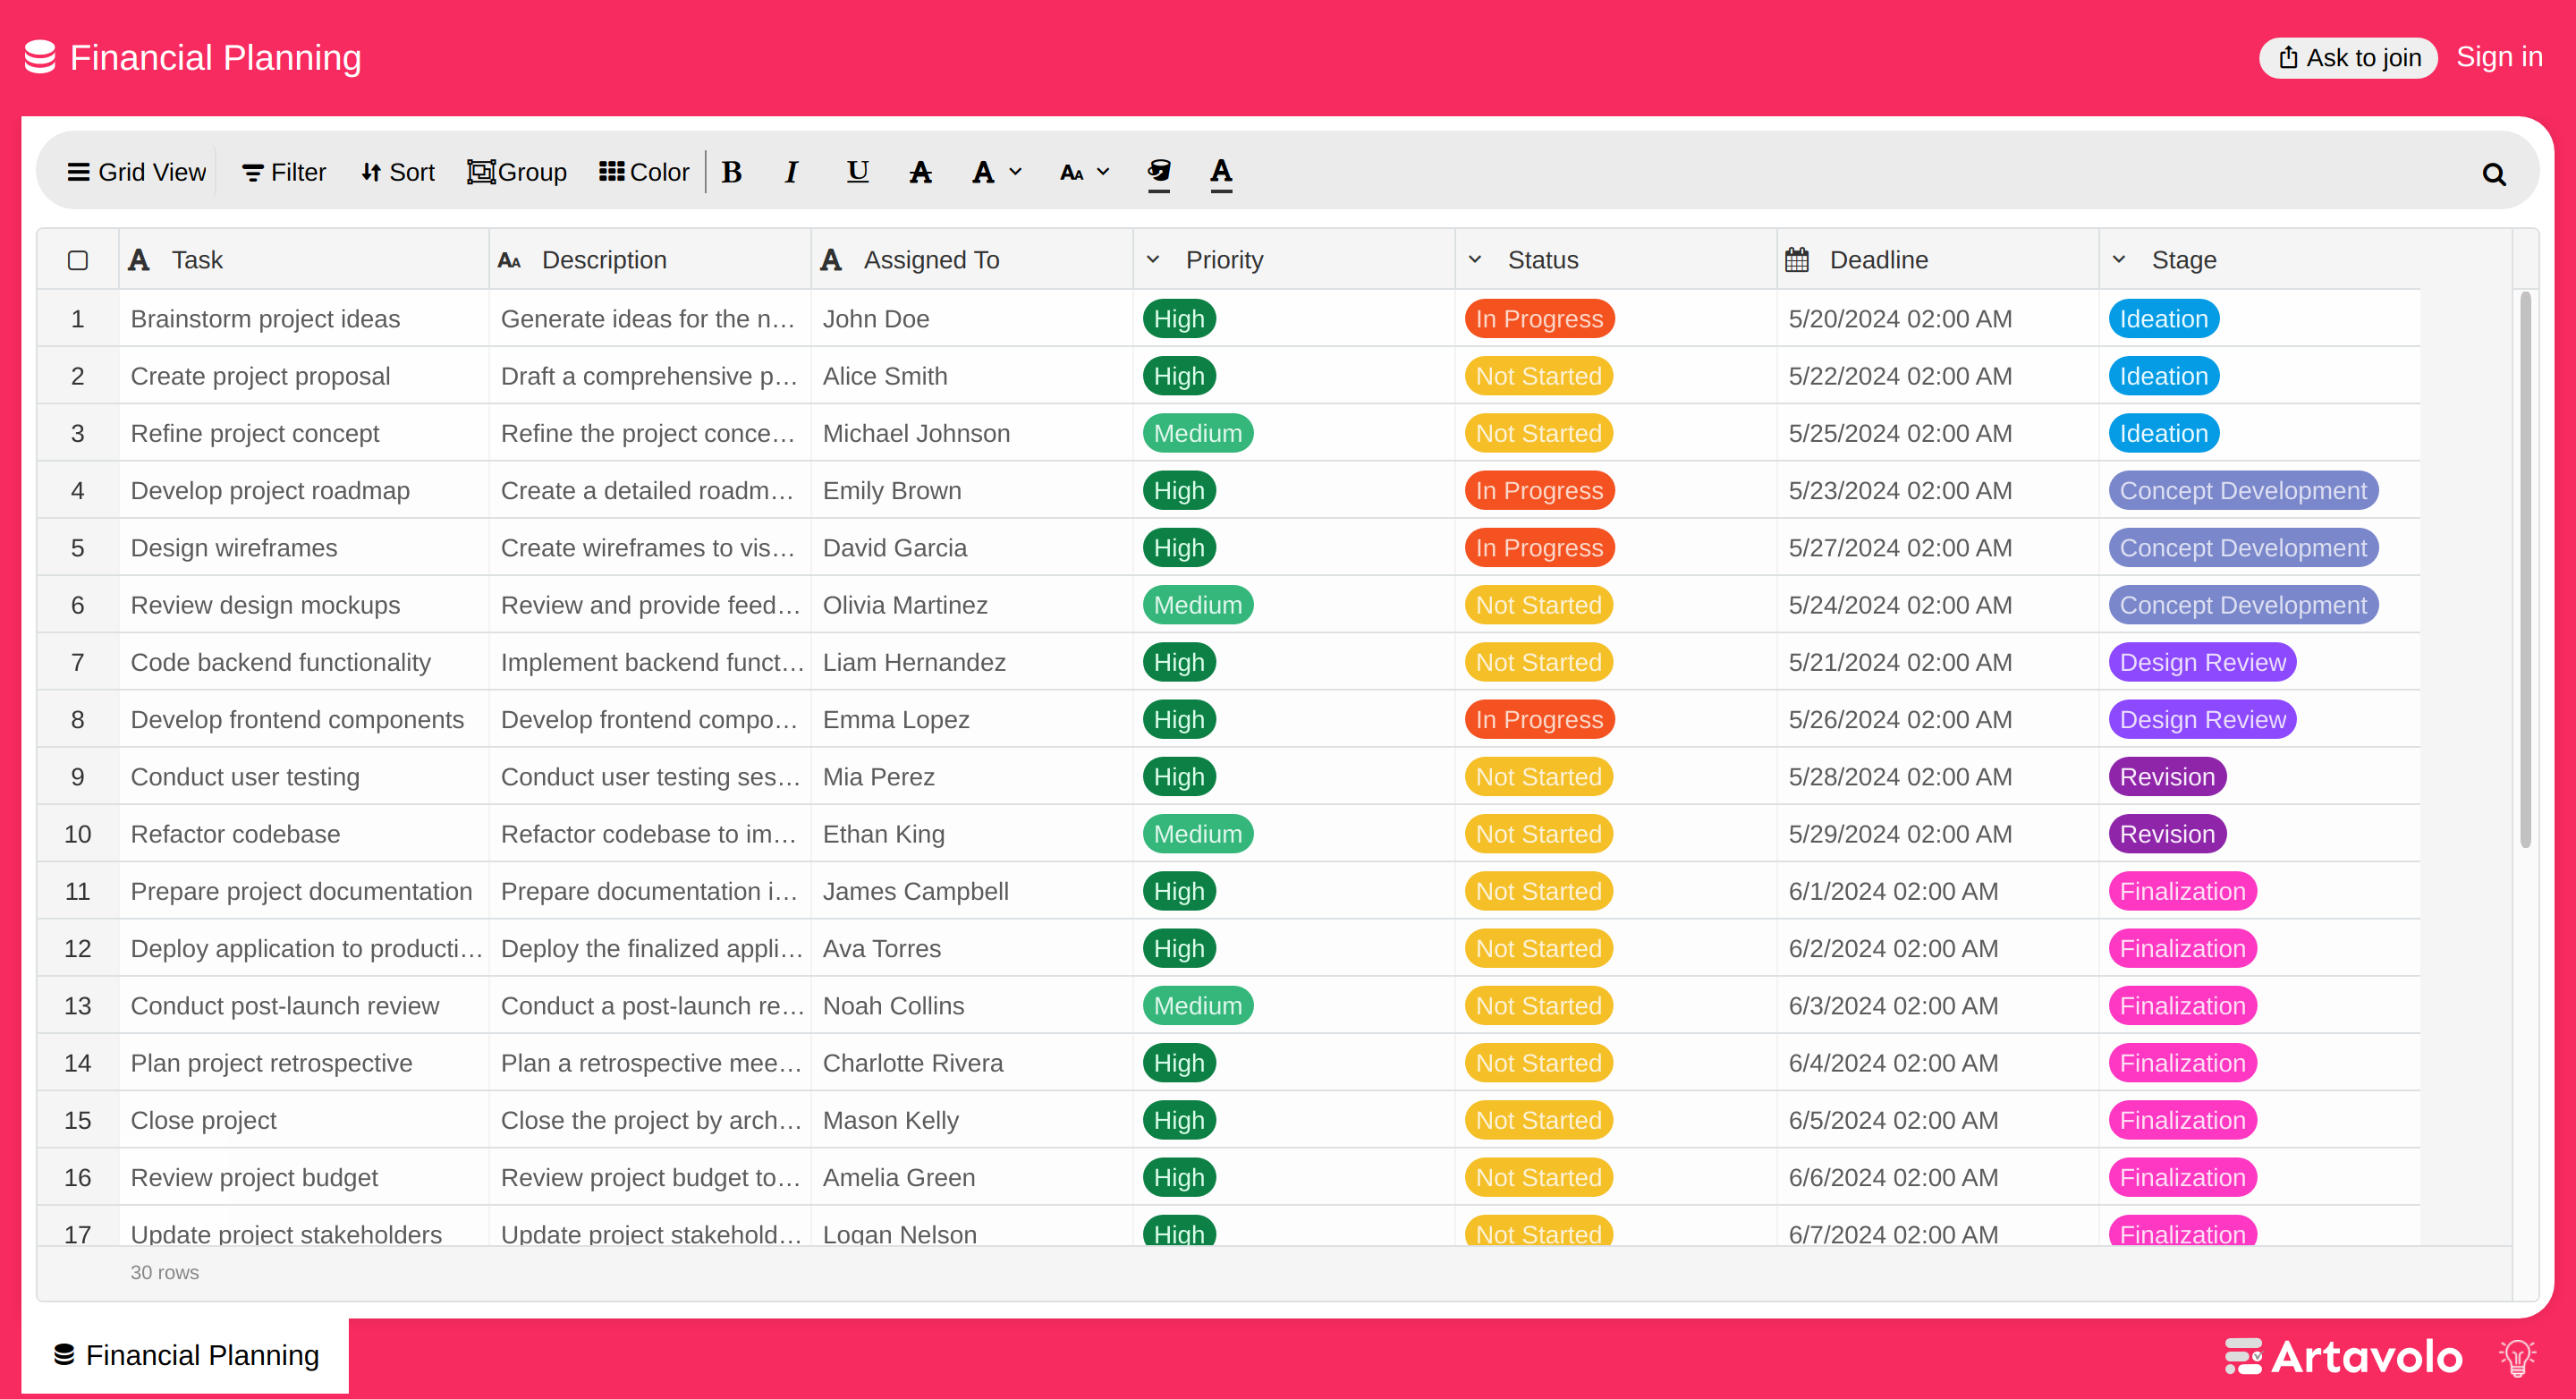Check the select-all rows checkbox
Screen dimensions: 2576x1399
tap(78, 260)
